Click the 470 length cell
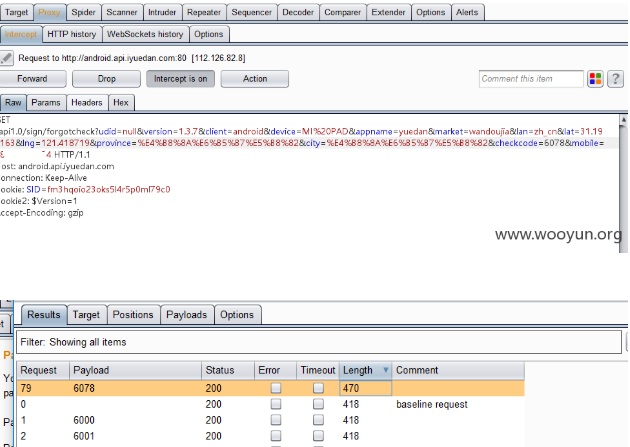The height and width of the screenshot is (447, 630). pyautogui.click(x=365, y=388)
